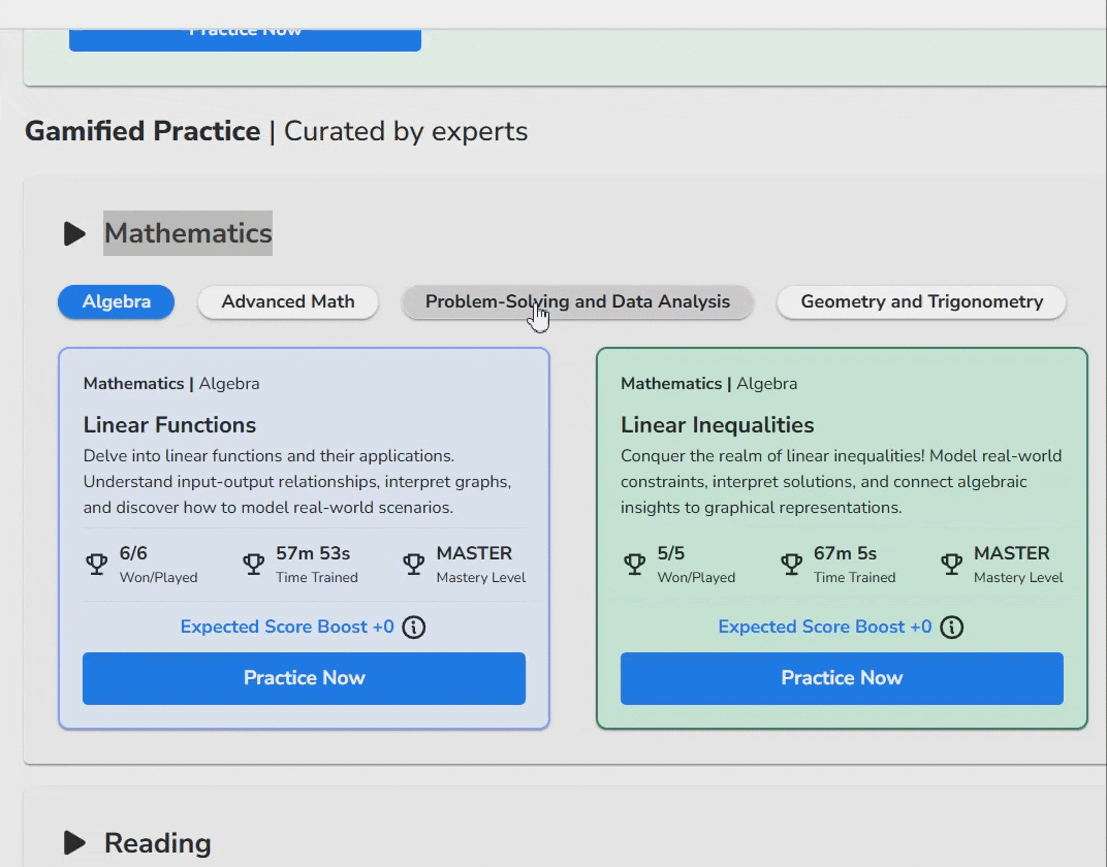The image size is (1107, 867).
Task: Click the trophy icon beside Won/Played on Linear Inequalities
Action: click(x=634, y=564)
